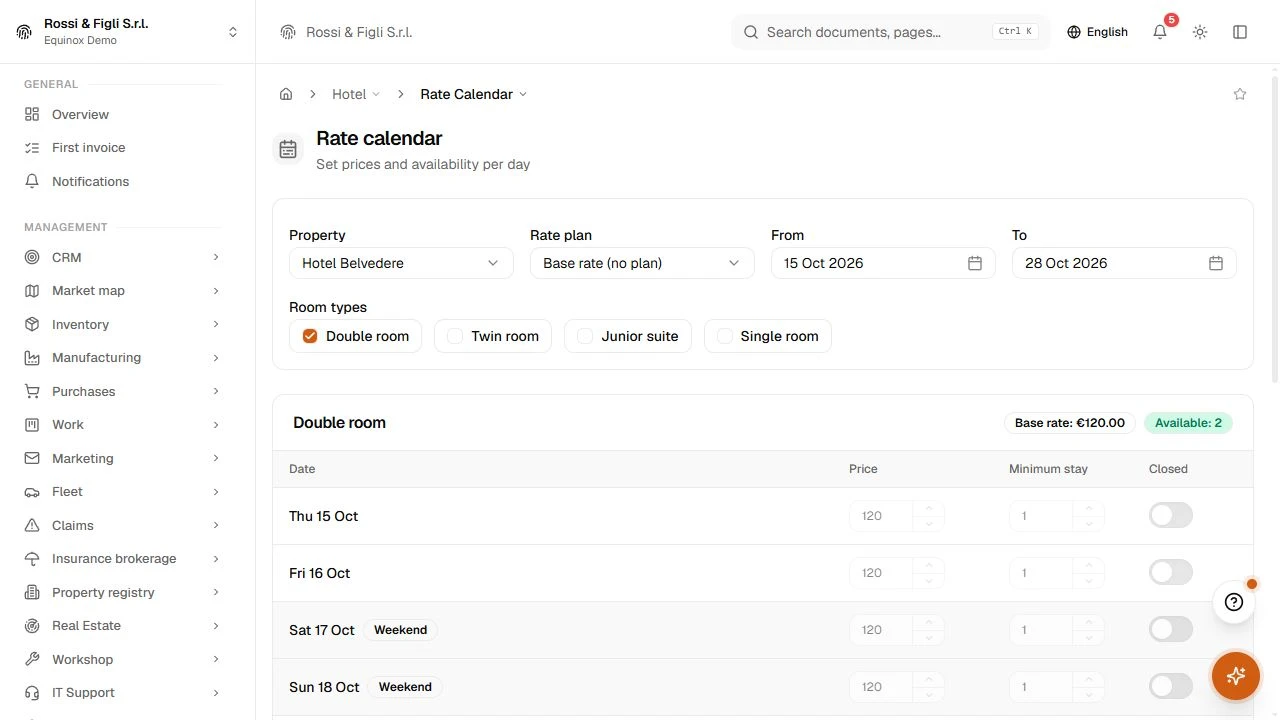Open the notifications bell in header
This screenshot has width=1280, height=720.
coord(1160,32)
